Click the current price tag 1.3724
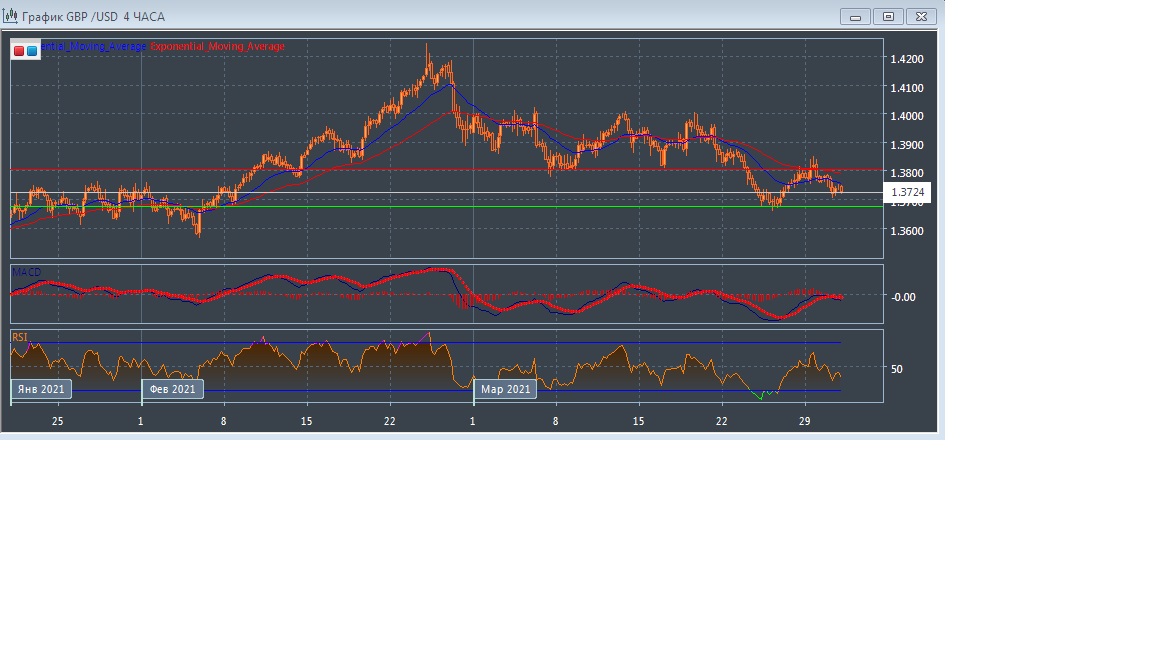The image size is (1152, 648). pos(909,192)
